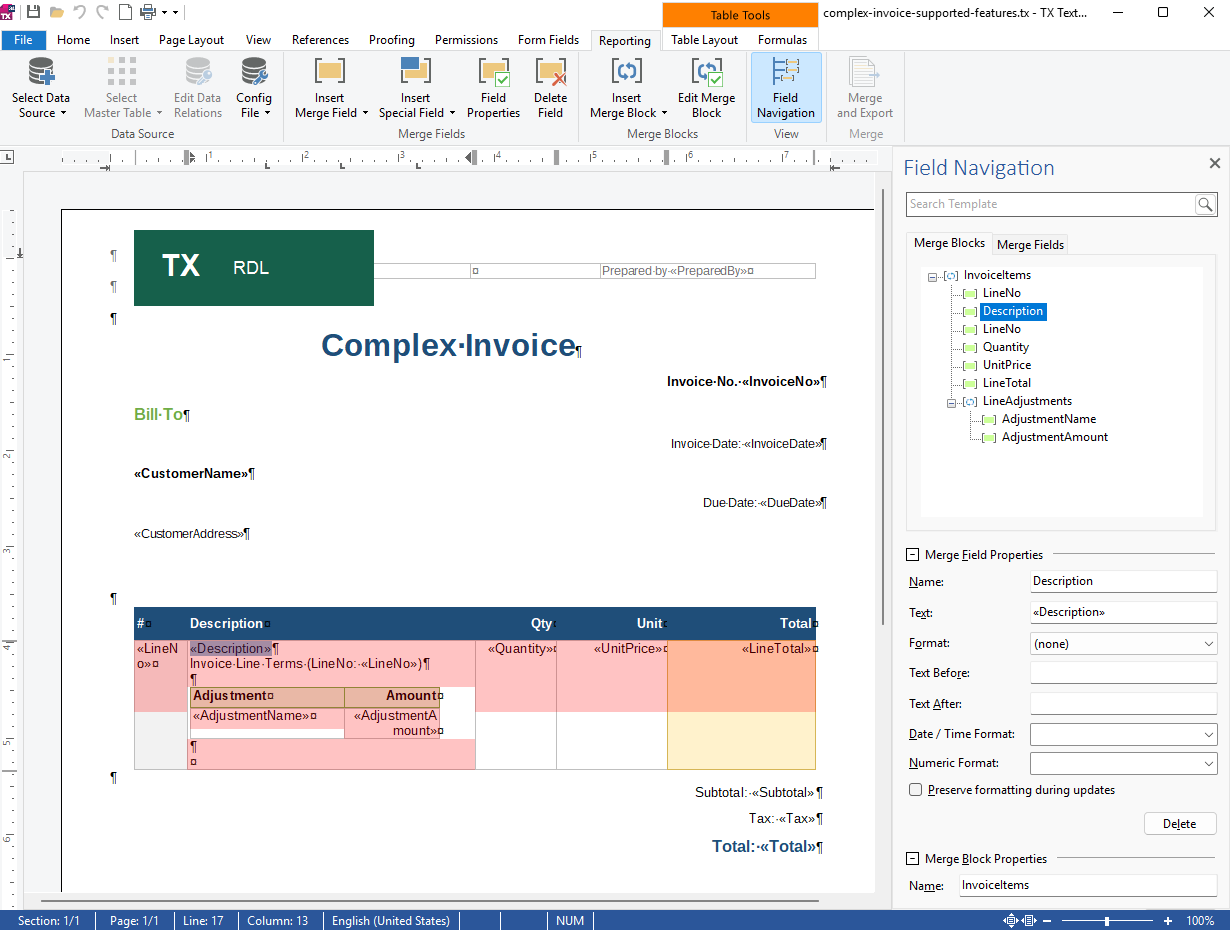Screen dimensions: 1230x930
Task: Click the Text Before input field
Action: 1123,673
